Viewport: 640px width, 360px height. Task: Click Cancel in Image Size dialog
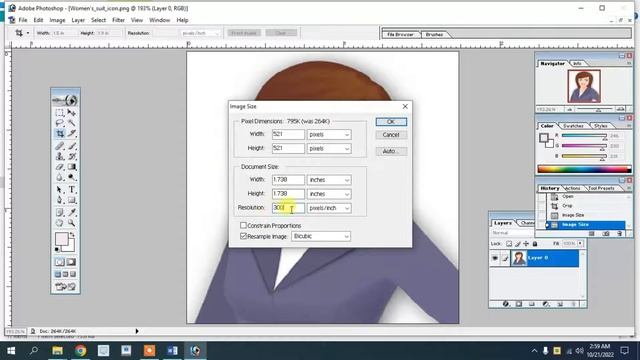coord(391,135)
